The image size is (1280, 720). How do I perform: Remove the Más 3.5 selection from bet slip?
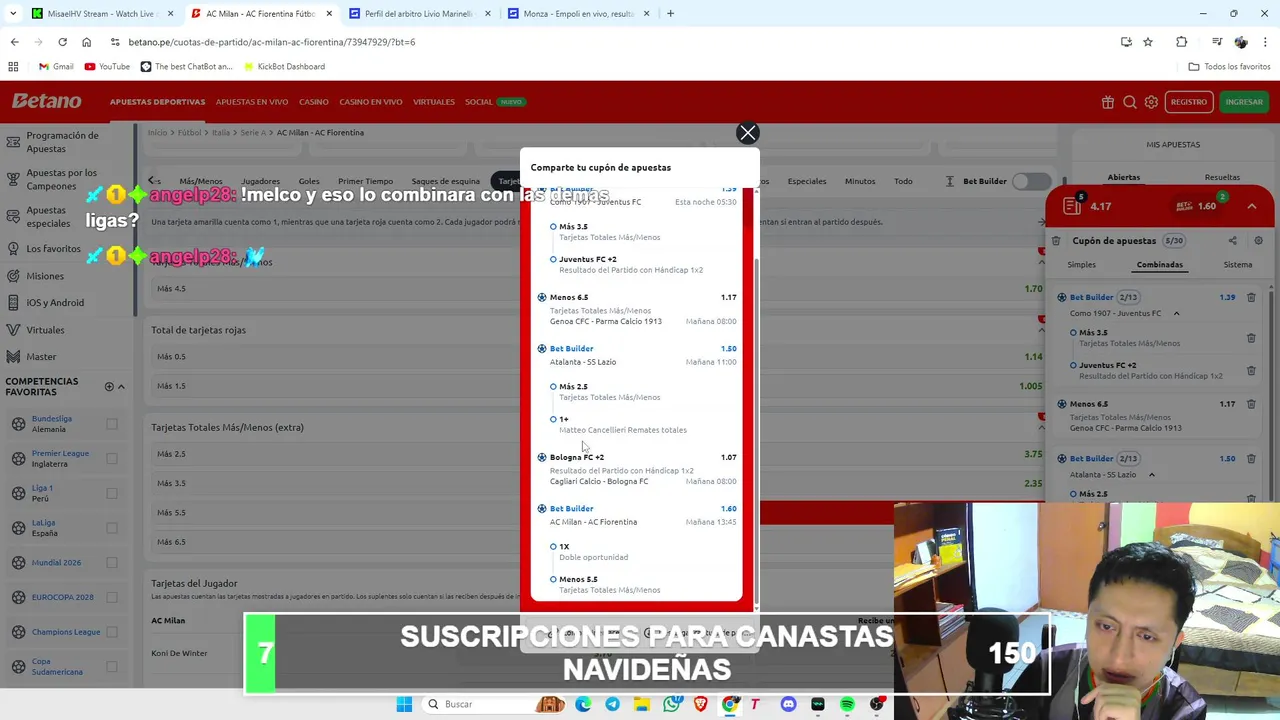tap(1251, 338)
